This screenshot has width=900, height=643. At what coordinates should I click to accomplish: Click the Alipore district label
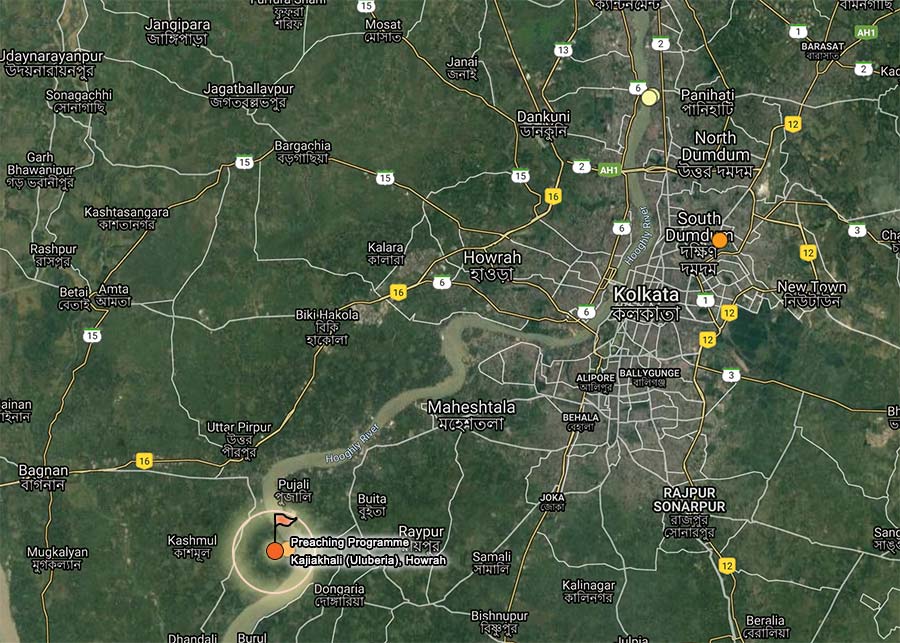595,383
